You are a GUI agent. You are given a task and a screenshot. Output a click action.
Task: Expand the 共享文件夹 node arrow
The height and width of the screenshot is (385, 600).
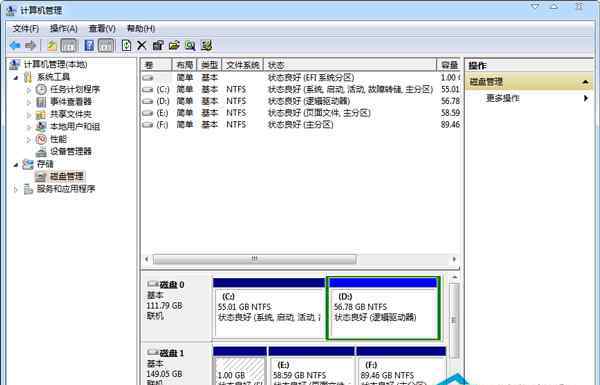click(29, 115)
